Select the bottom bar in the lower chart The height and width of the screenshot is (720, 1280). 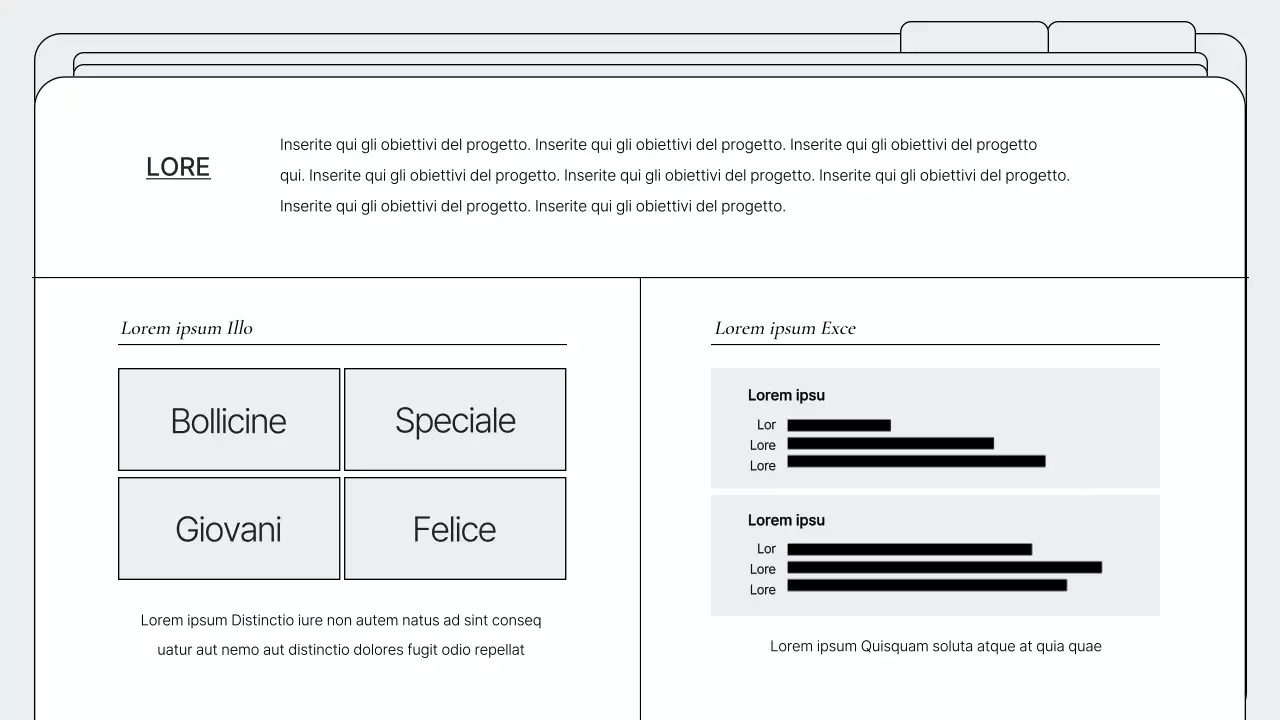(926, 585)
